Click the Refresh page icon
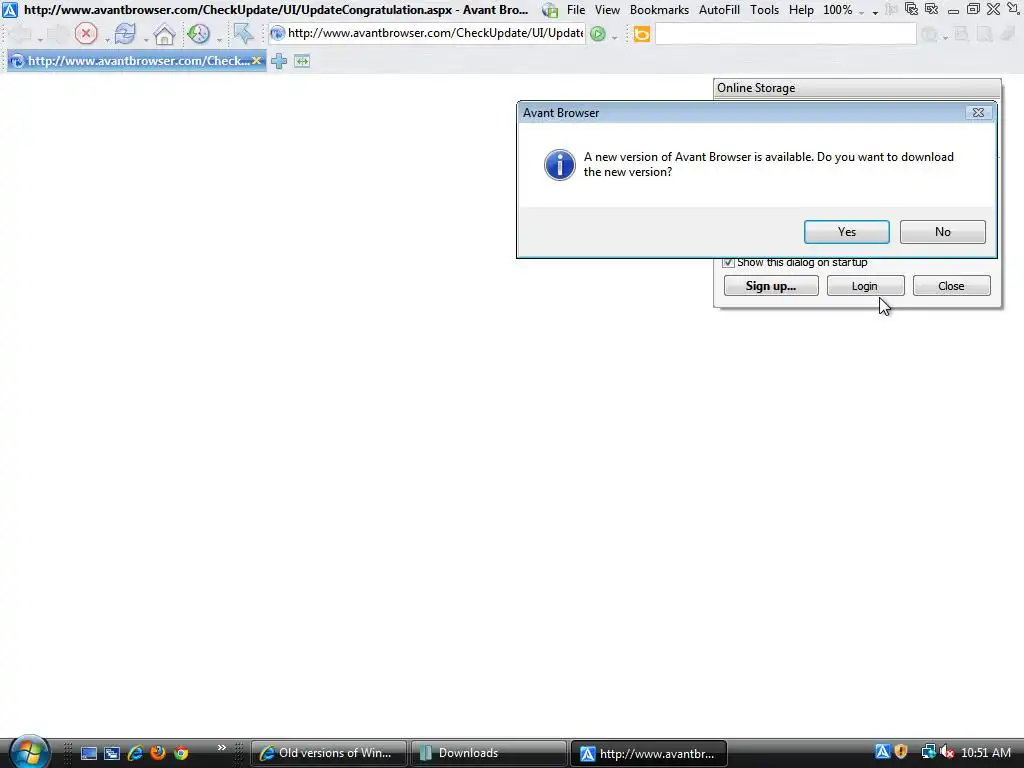Screen dimensions: 1024x768 point(125,33)
